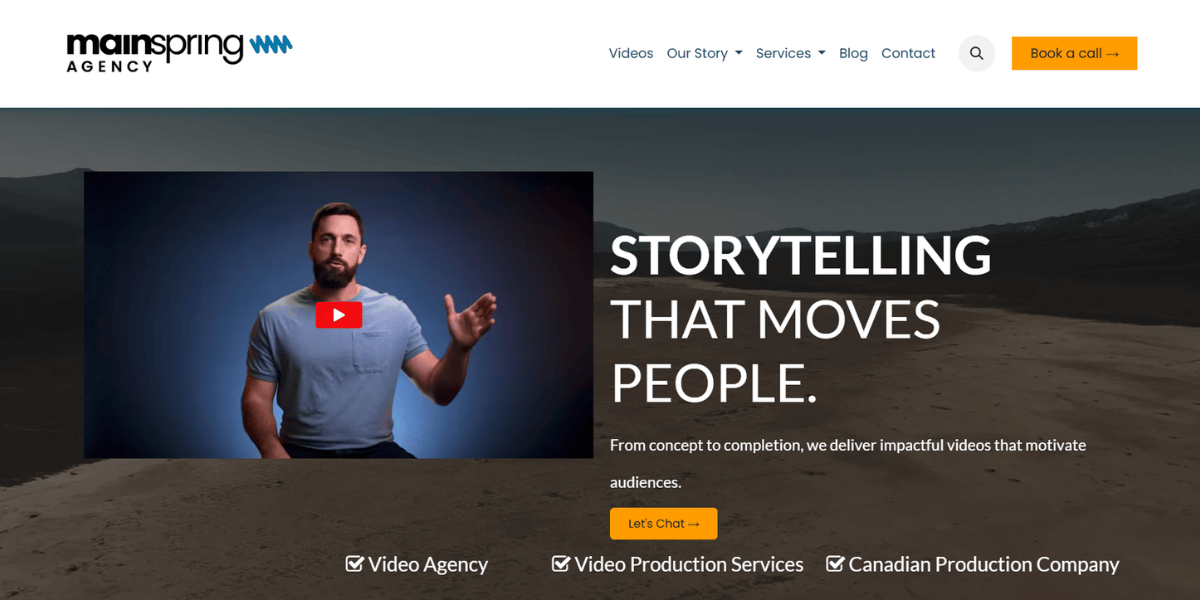Open the Our Story menu label
The height and width of the screenshot is (600, 1200).
click(697, 53)
